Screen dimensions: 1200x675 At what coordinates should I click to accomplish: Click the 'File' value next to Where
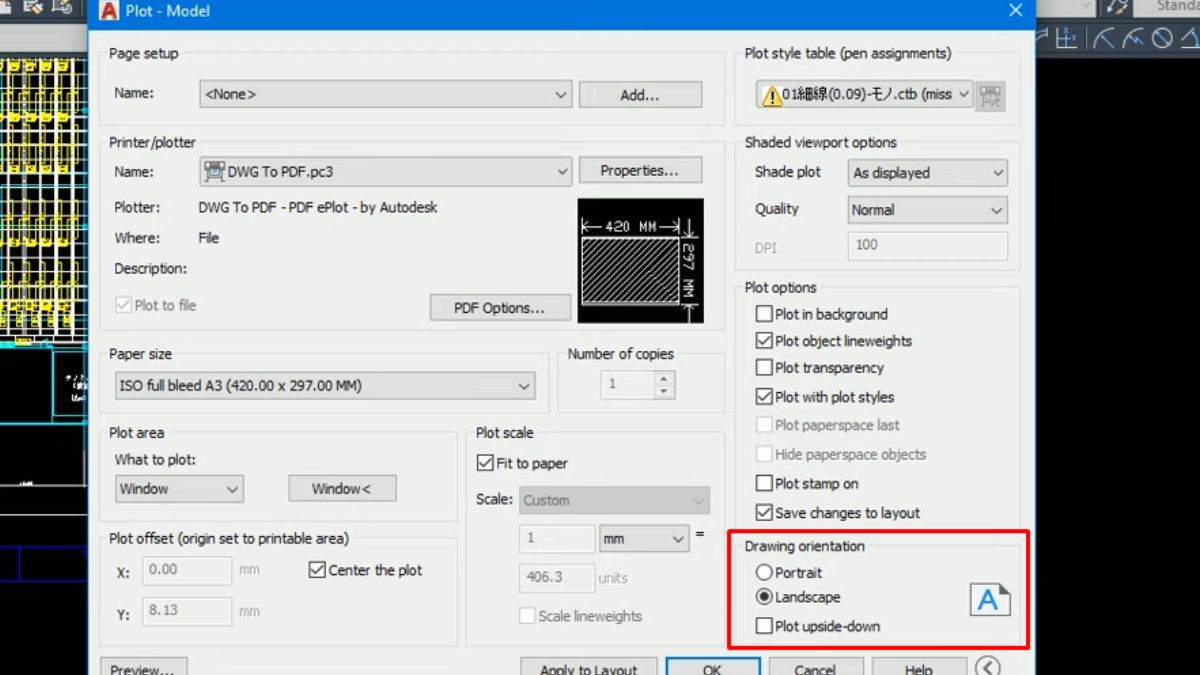208,238
